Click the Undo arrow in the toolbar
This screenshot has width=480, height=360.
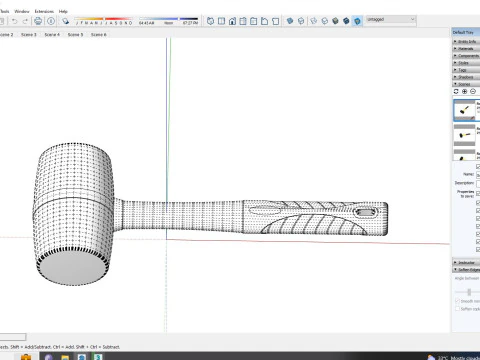click(x=14, y=21)
